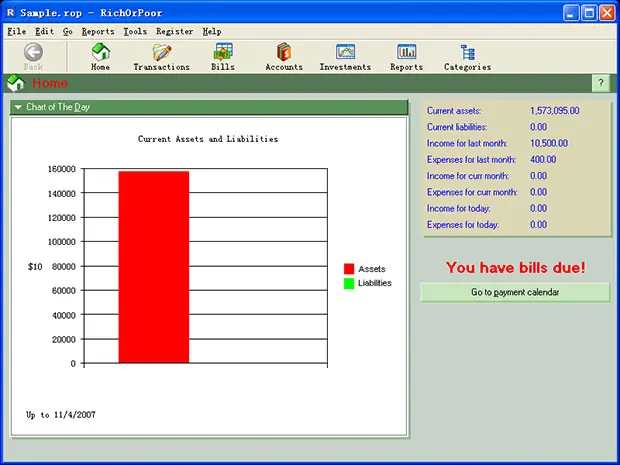Image resolution: width=620 pixels, height=465 pixels.
Task: Click the red Assets legend swatch
Action: tap(349, 269)
